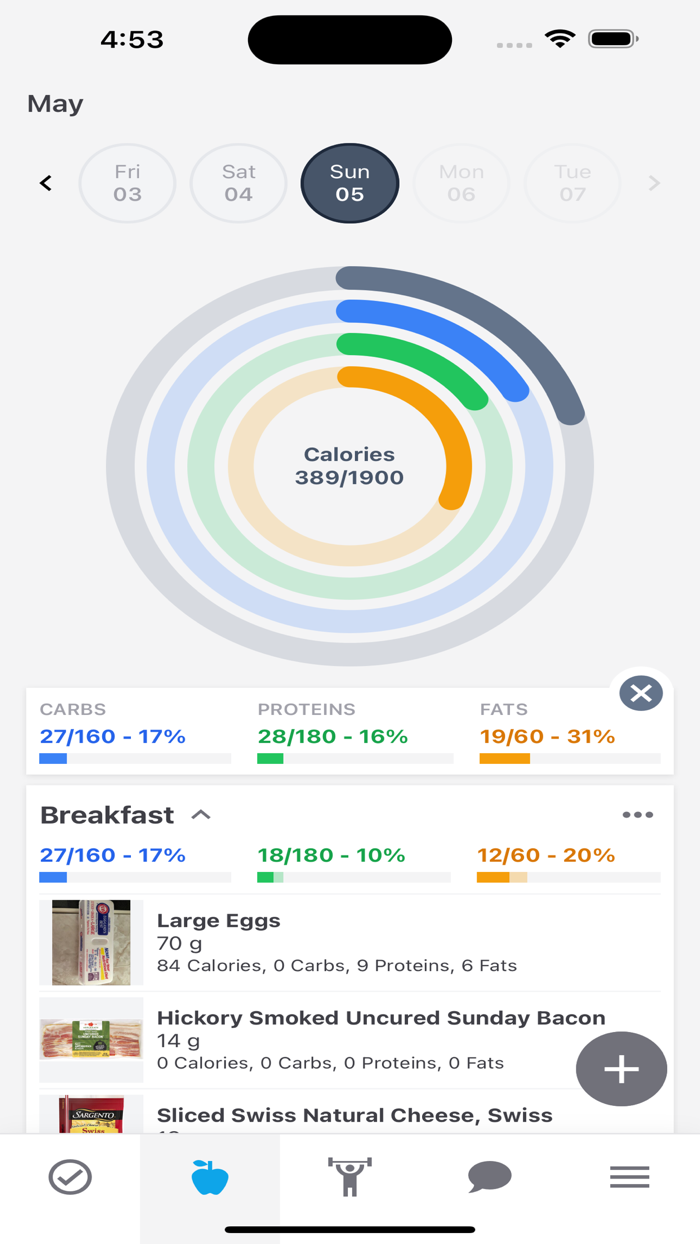Collapse the Breakfast section chevron
Screen dimensions: 700x1244
201,815
